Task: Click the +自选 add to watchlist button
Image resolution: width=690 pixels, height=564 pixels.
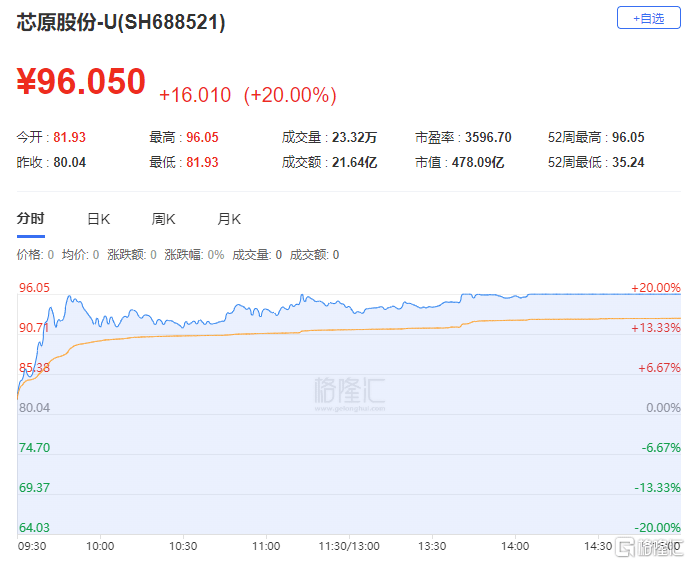Action: pyautogui.click(x=649, y=18)
